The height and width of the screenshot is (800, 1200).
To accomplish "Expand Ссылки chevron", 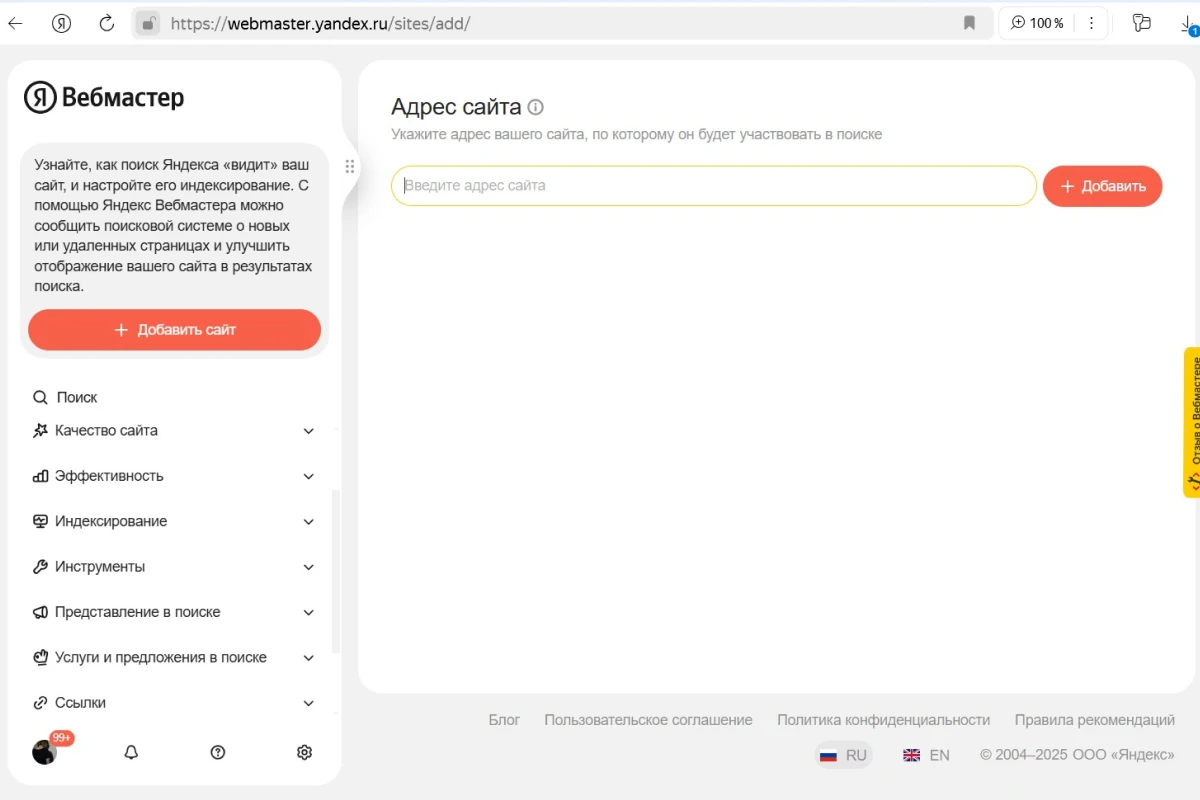I will [309, 704].
